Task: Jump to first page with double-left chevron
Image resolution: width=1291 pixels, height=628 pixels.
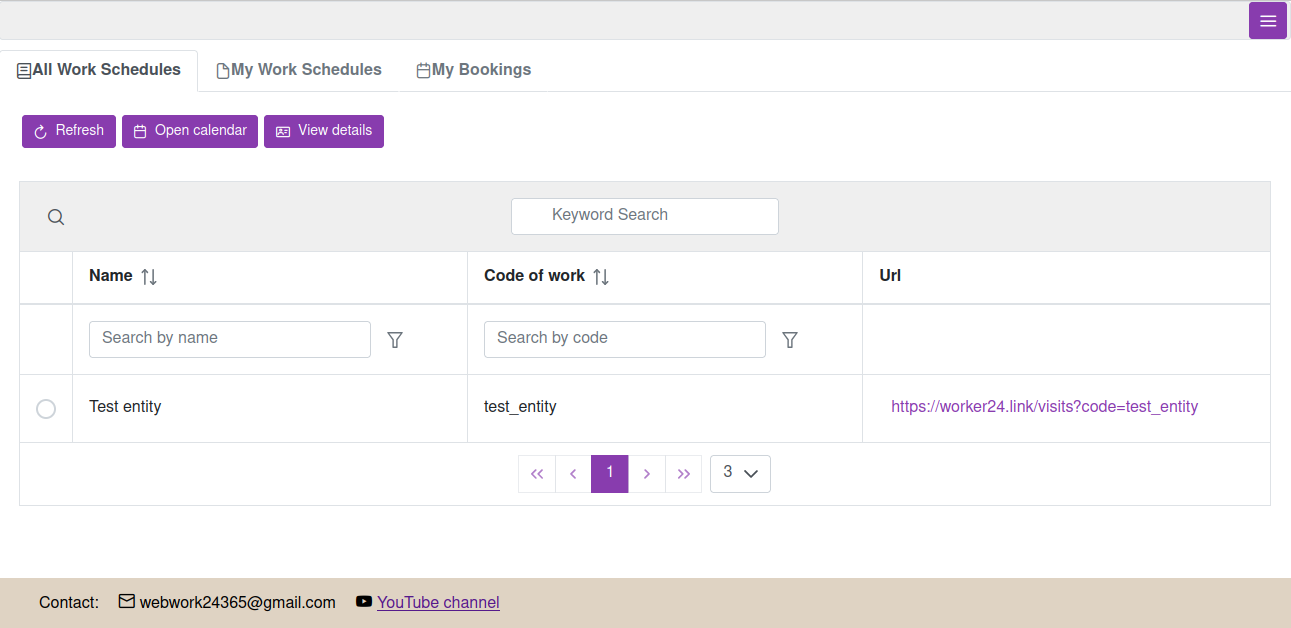Action: coord(537,473)
